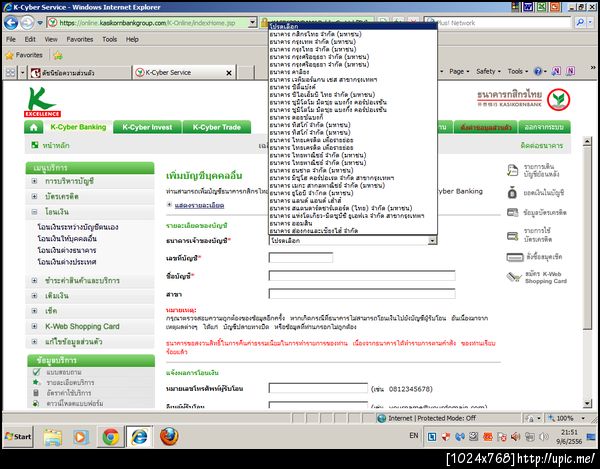The image size is (600, 469).
Task: Choose ธนาคาร ธนชาต in the bank list
Action: (352, 170)
